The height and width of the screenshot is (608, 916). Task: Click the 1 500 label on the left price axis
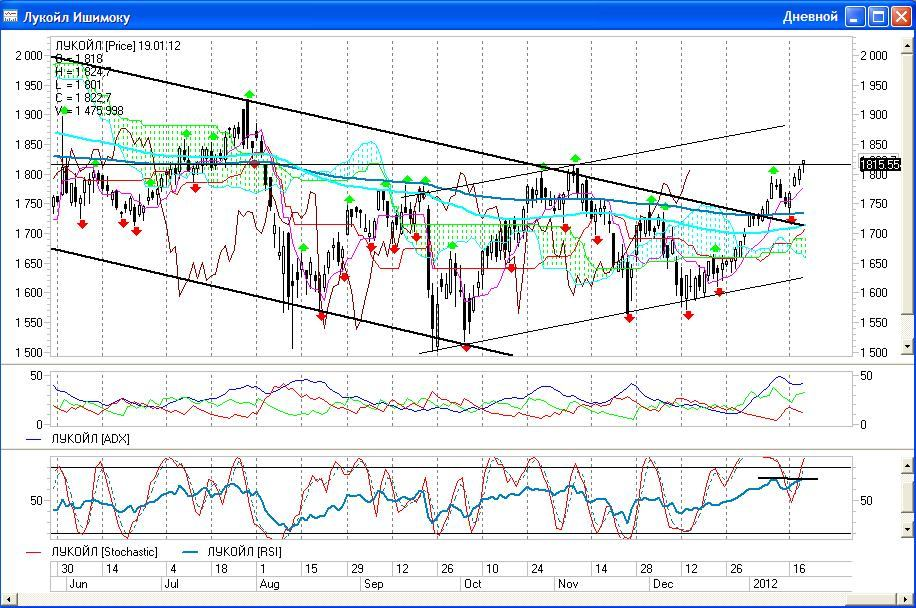click(x=29, y=352)
